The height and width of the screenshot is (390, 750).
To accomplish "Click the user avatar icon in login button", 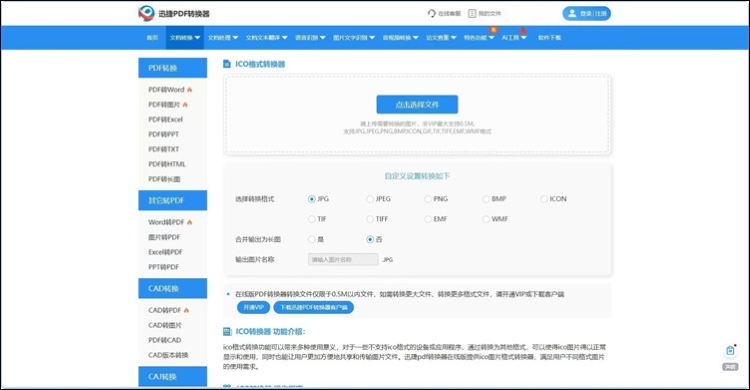I will (x=572, y=13).
